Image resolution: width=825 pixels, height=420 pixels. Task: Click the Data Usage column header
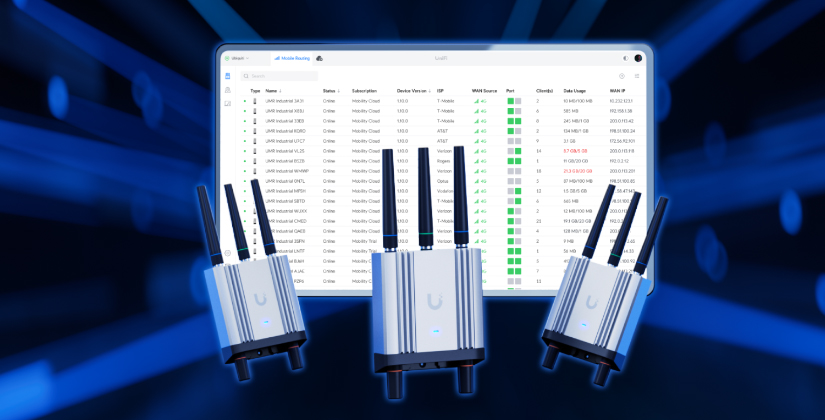(575, 91)
